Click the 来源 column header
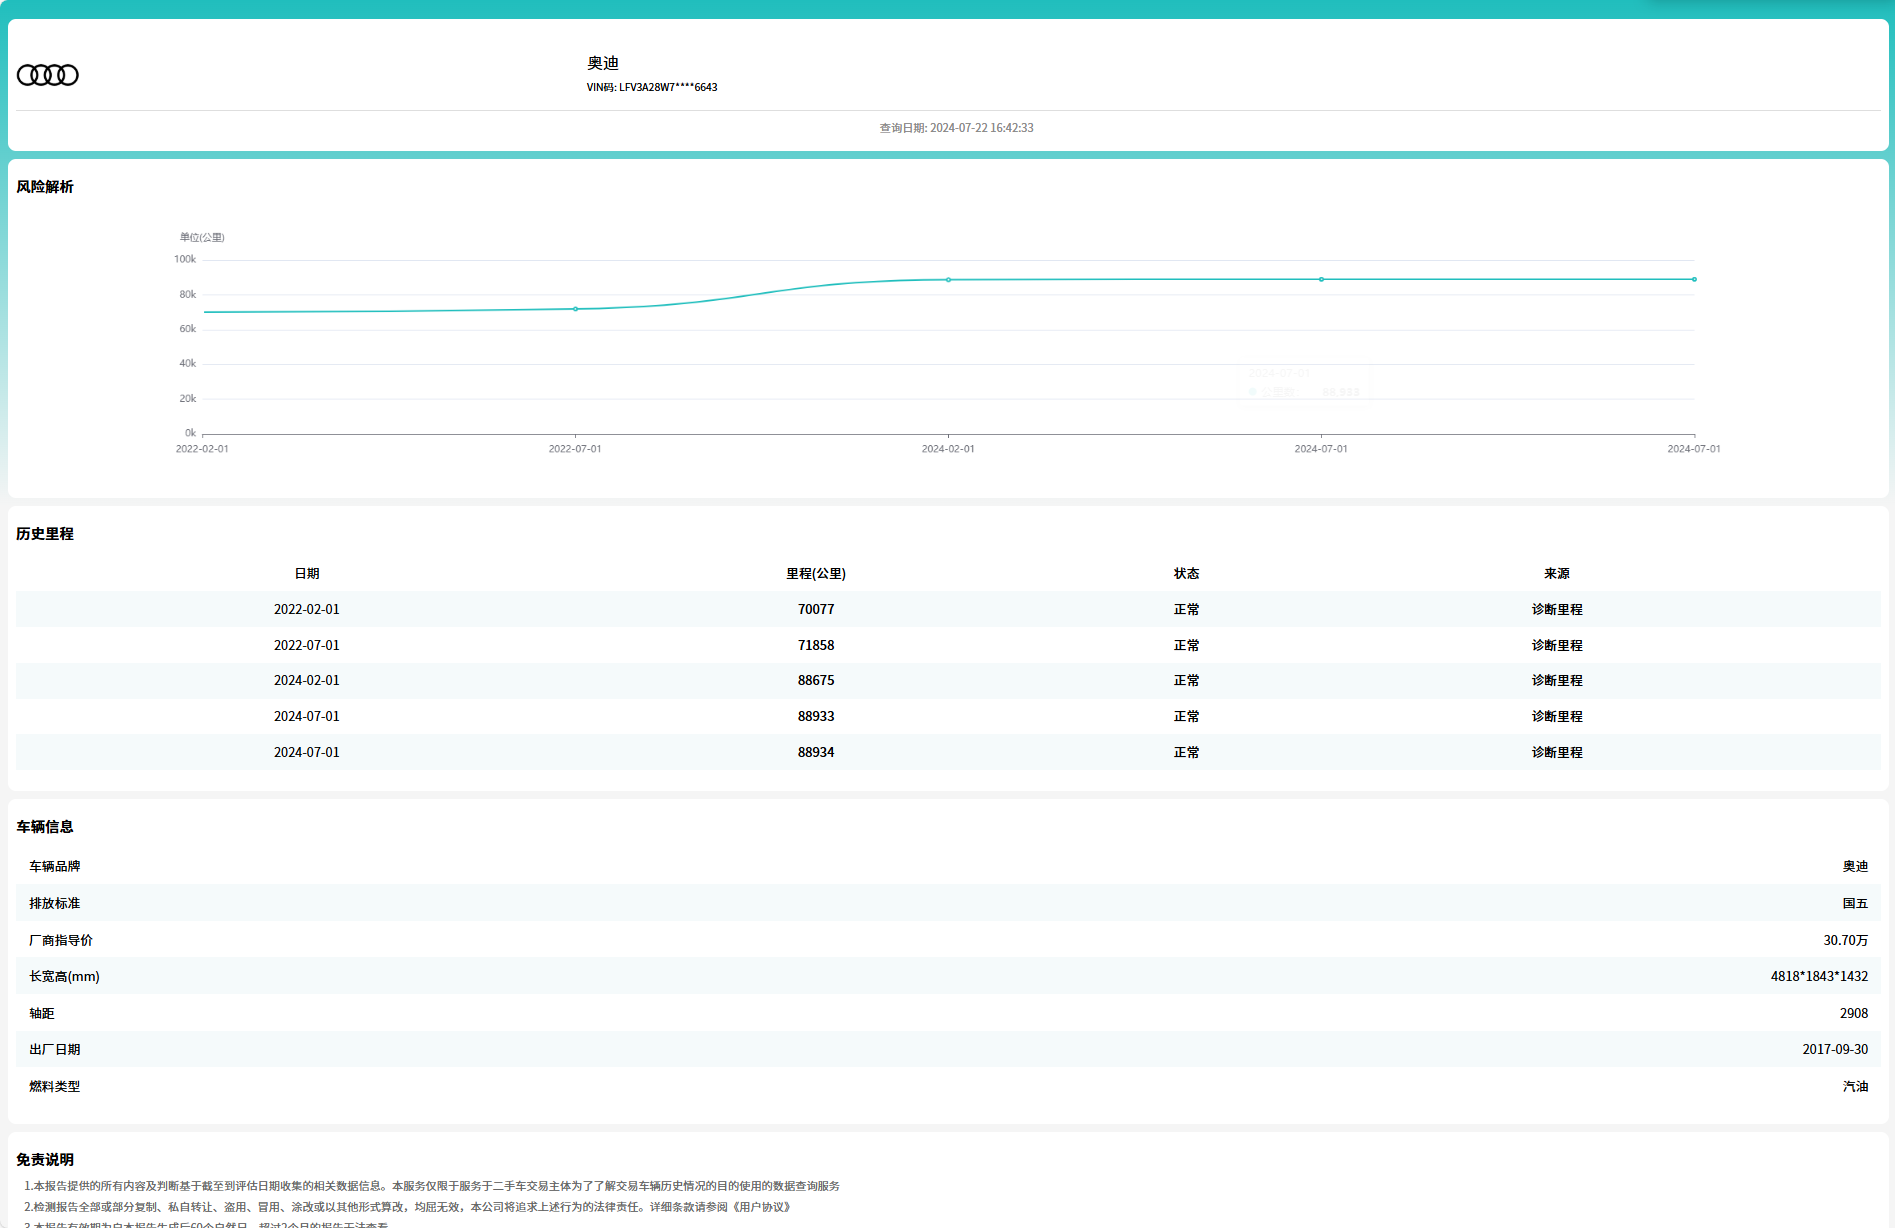The height and width of the screenshot is (1228, 1895). coord(1556,574)
